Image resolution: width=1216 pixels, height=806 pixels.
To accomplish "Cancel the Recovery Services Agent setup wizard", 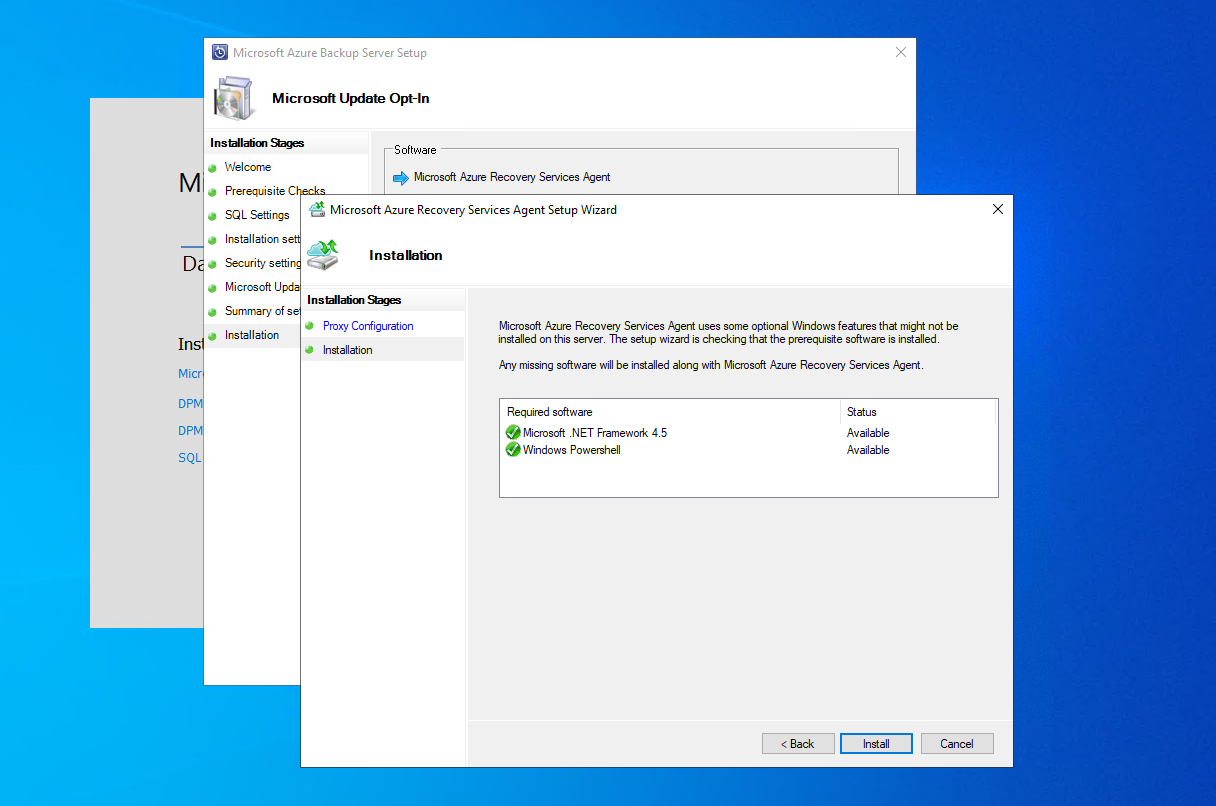I will pos(957,743).
